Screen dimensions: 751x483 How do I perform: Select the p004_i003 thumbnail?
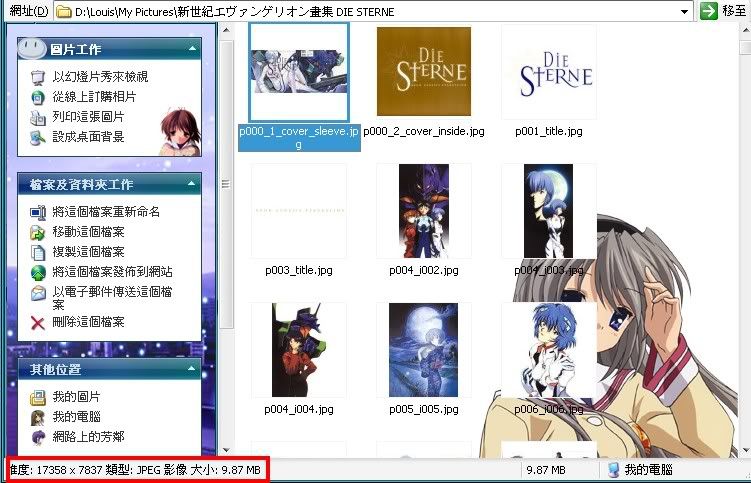[548, 211]
